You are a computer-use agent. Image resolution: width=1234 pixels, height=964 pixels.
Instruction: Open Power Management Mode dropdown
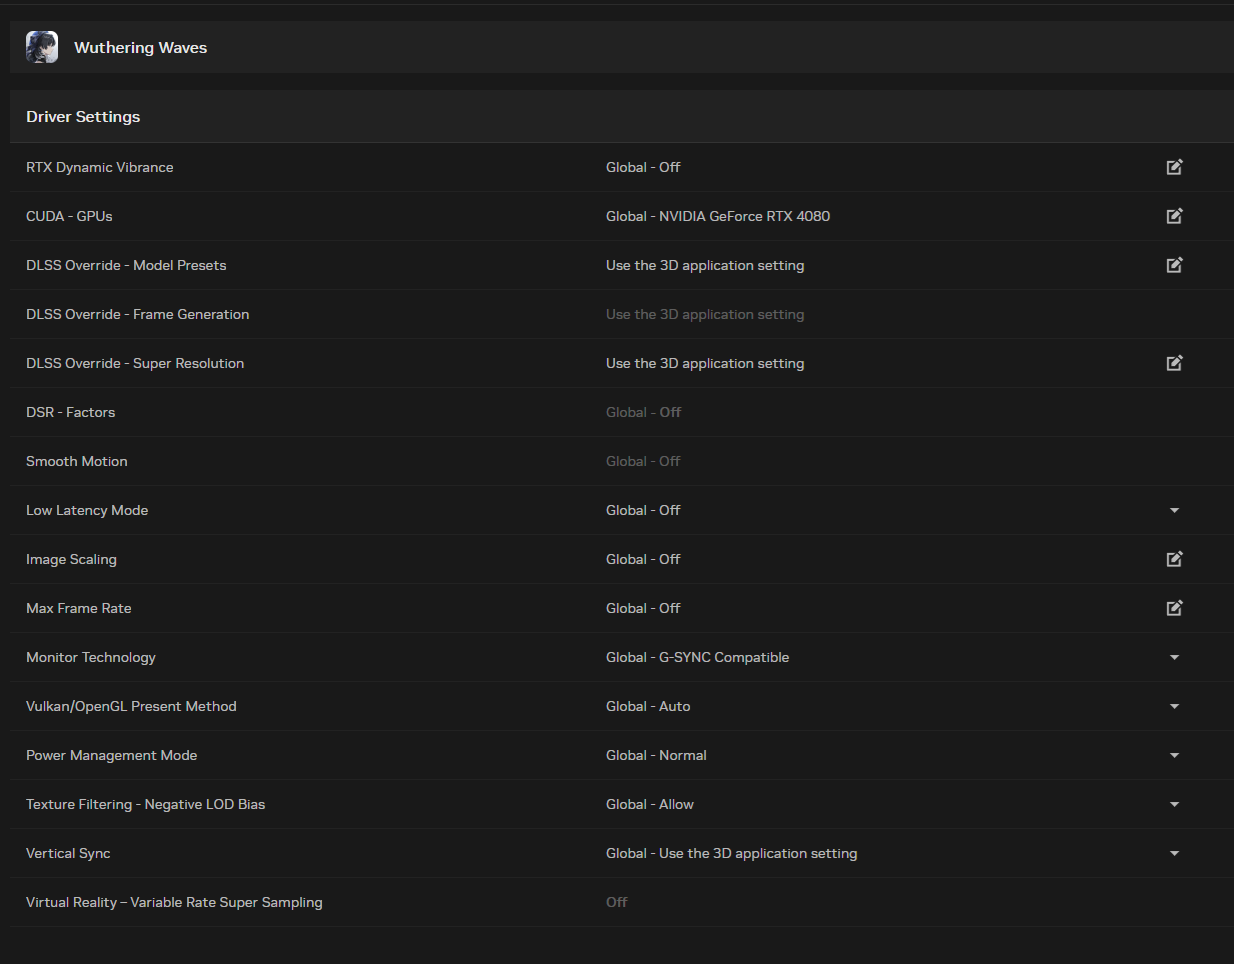[x=1175, y=755]
